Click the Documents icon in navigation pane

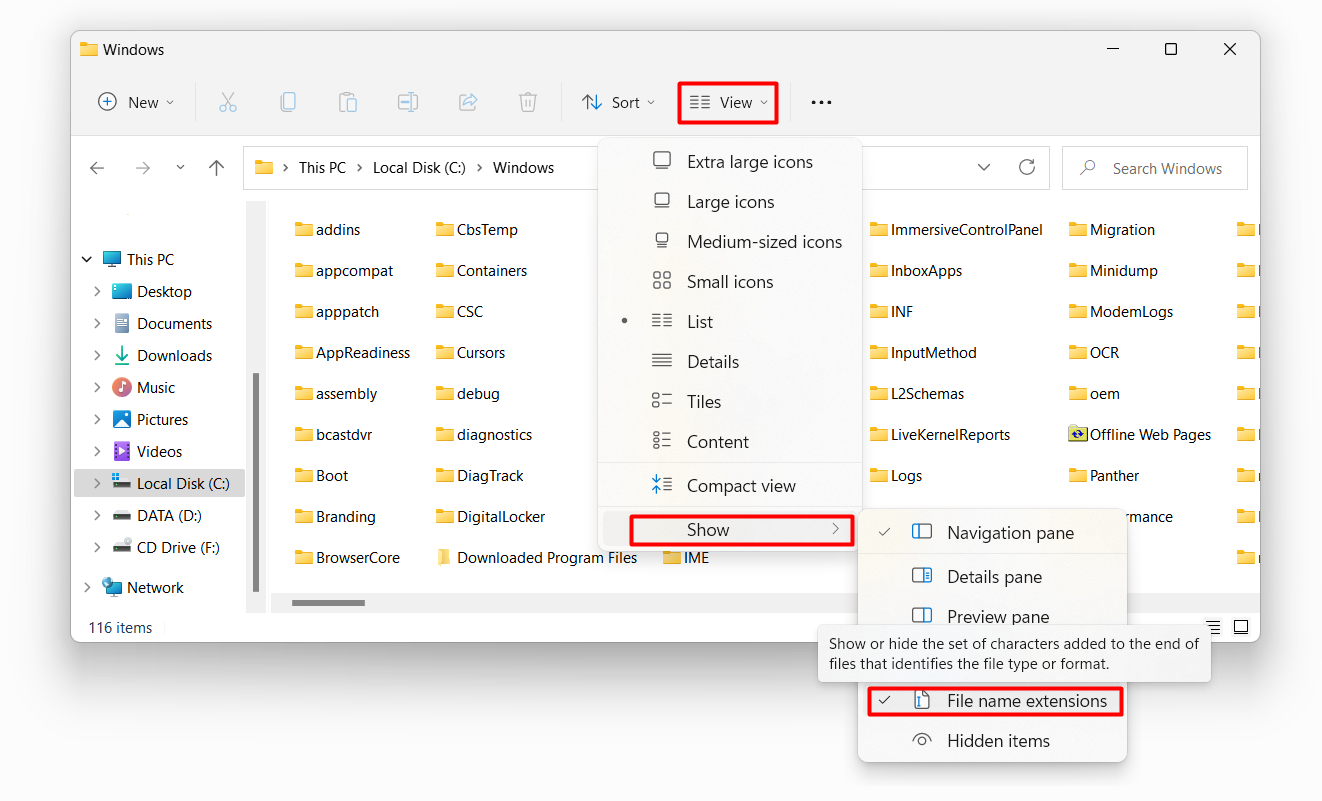122,323
